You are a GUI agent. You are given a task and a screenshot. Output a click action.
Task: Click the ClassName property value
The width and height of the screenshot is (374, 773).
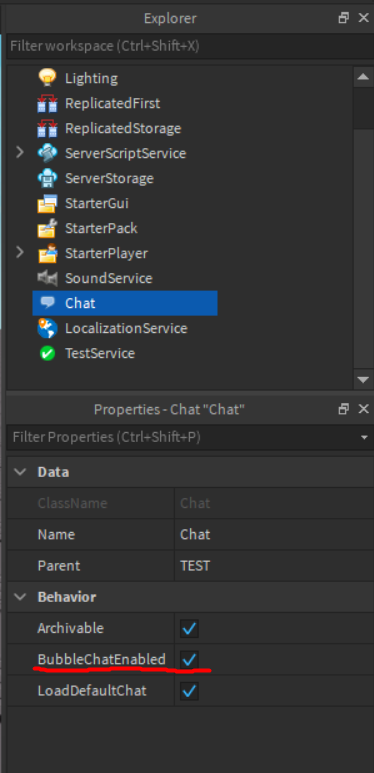point(274,503)
